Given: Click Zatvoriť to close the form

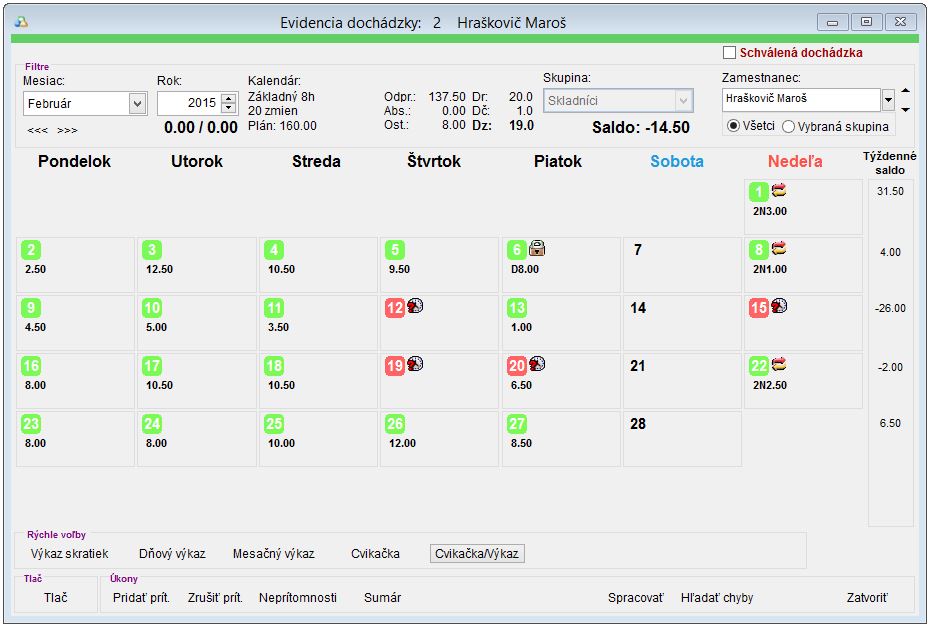Looking at the screenshot, I should tap(867, 597).
